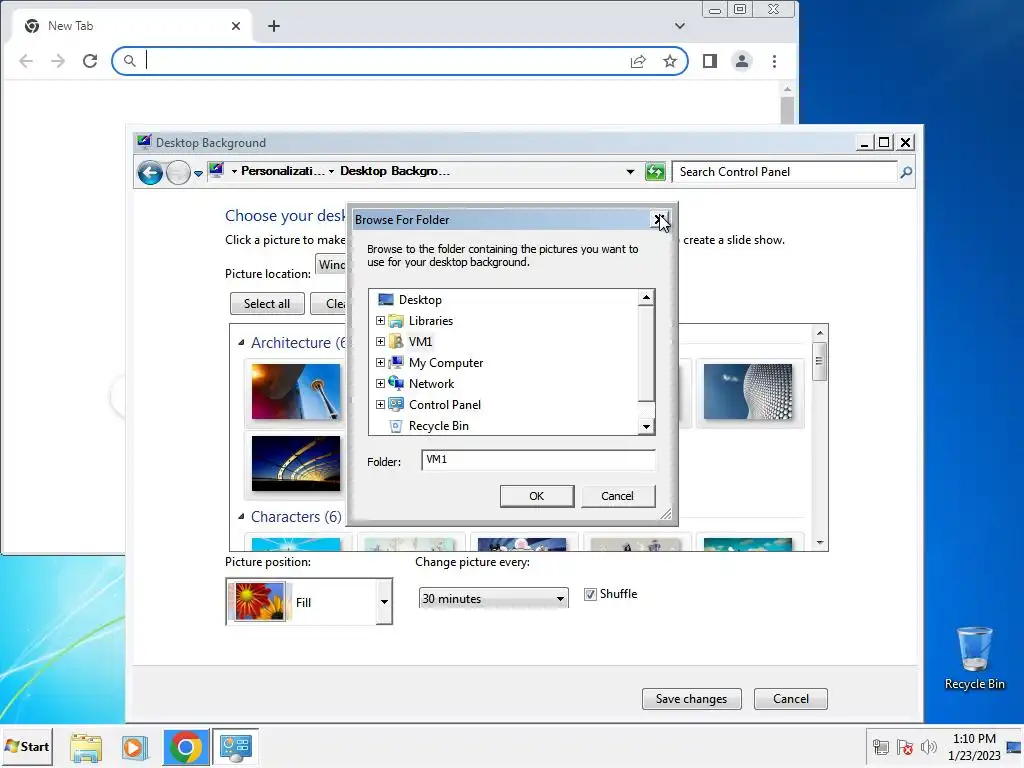The width and height of the screenshot is (1024, 768).
Task: Open address bar history dropdown
Action: (630, 172)
